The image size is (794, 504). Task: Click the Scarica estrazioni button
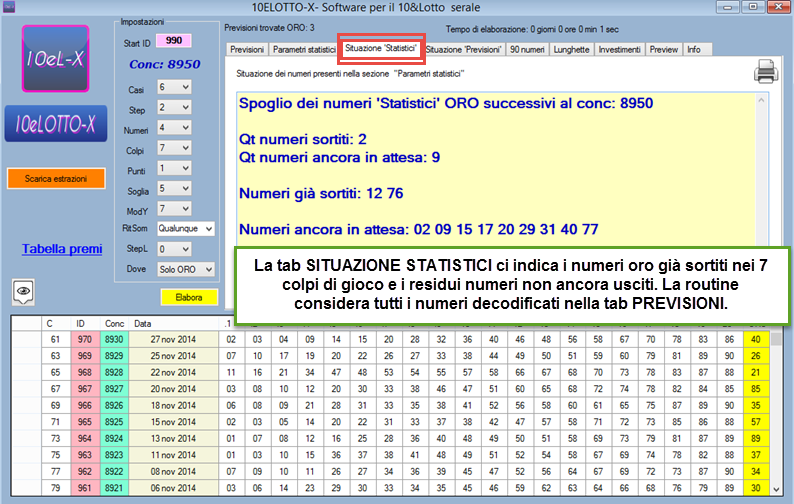[x=56, y=179]
